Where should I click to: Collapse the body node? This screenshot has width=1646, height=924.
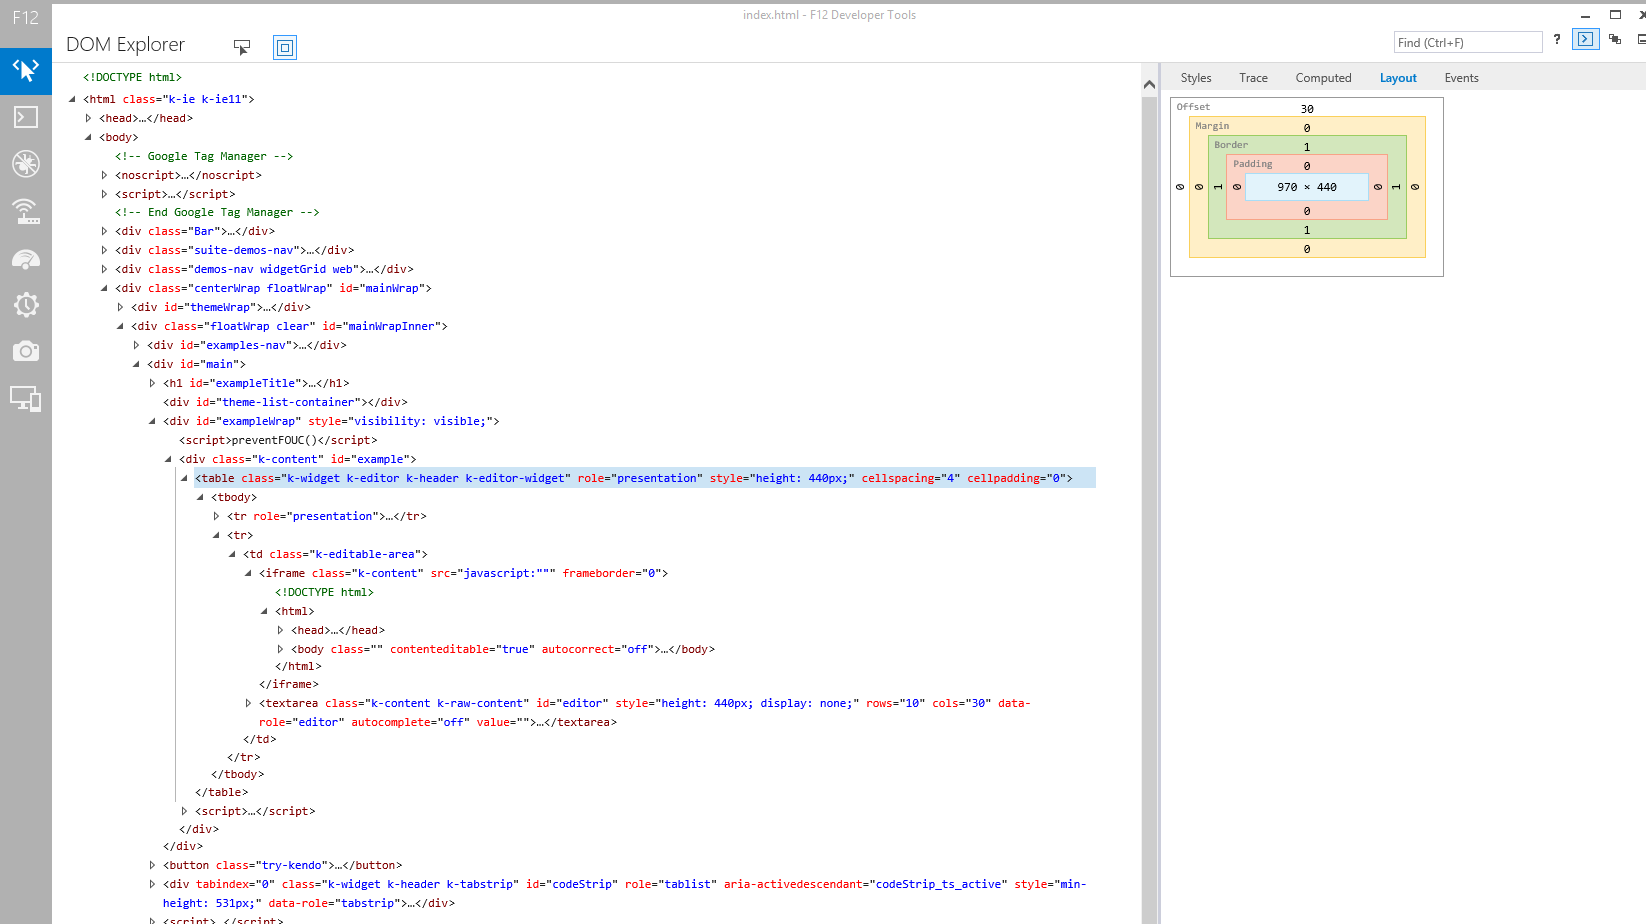pos(88,137)
